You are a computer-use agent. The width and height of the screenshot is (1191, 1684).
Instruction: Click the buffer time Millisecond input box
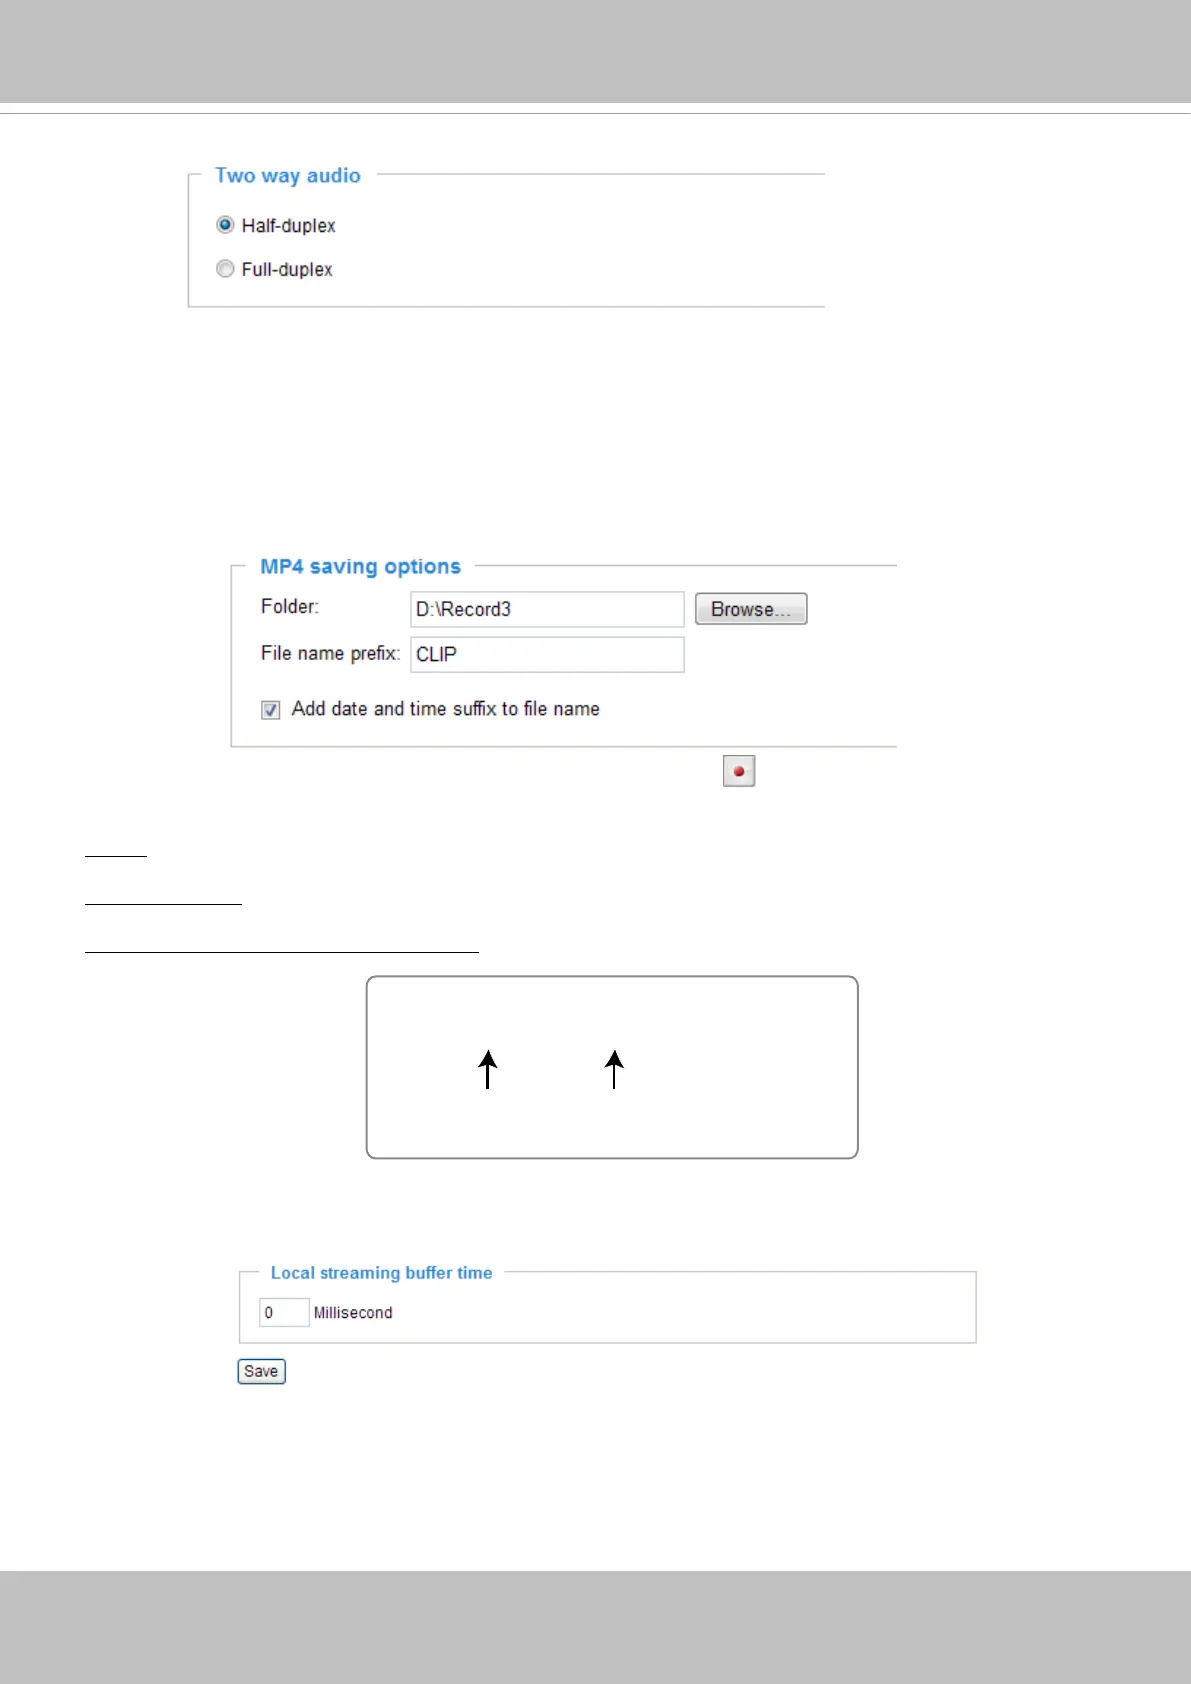[x=283, y=1312]
